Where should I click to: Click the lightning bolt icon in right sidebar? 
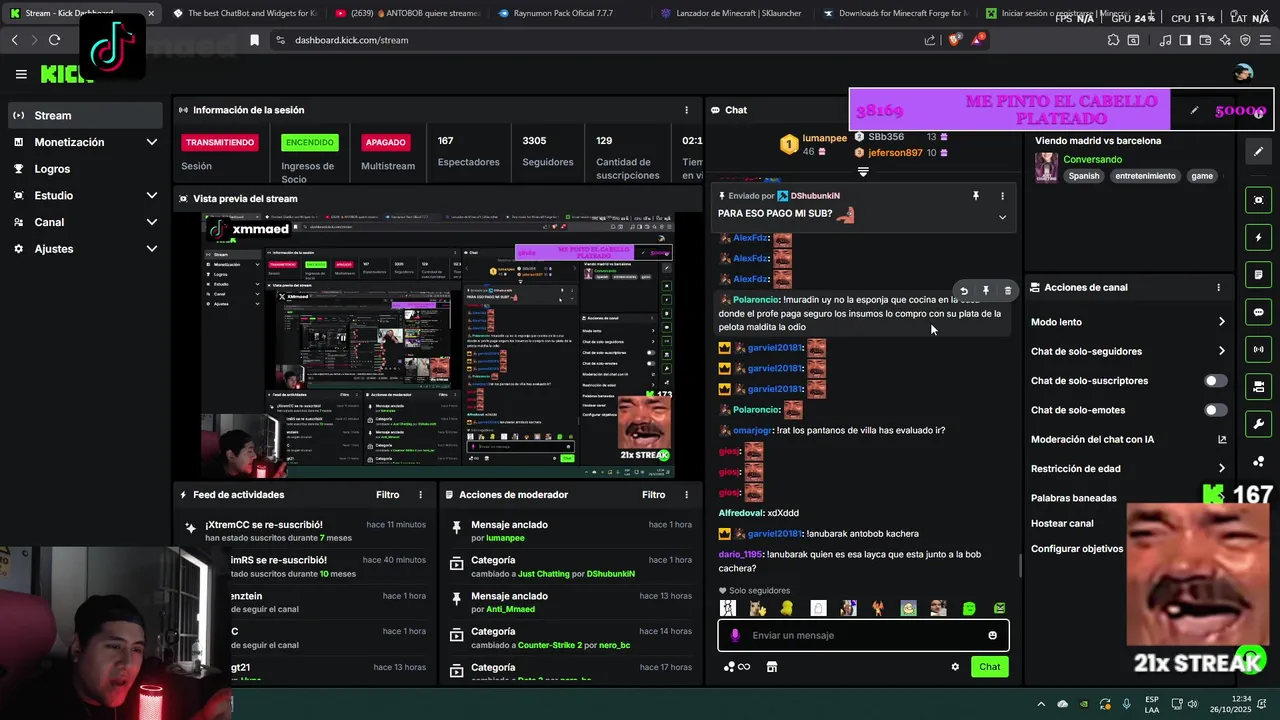point(1258,238)
